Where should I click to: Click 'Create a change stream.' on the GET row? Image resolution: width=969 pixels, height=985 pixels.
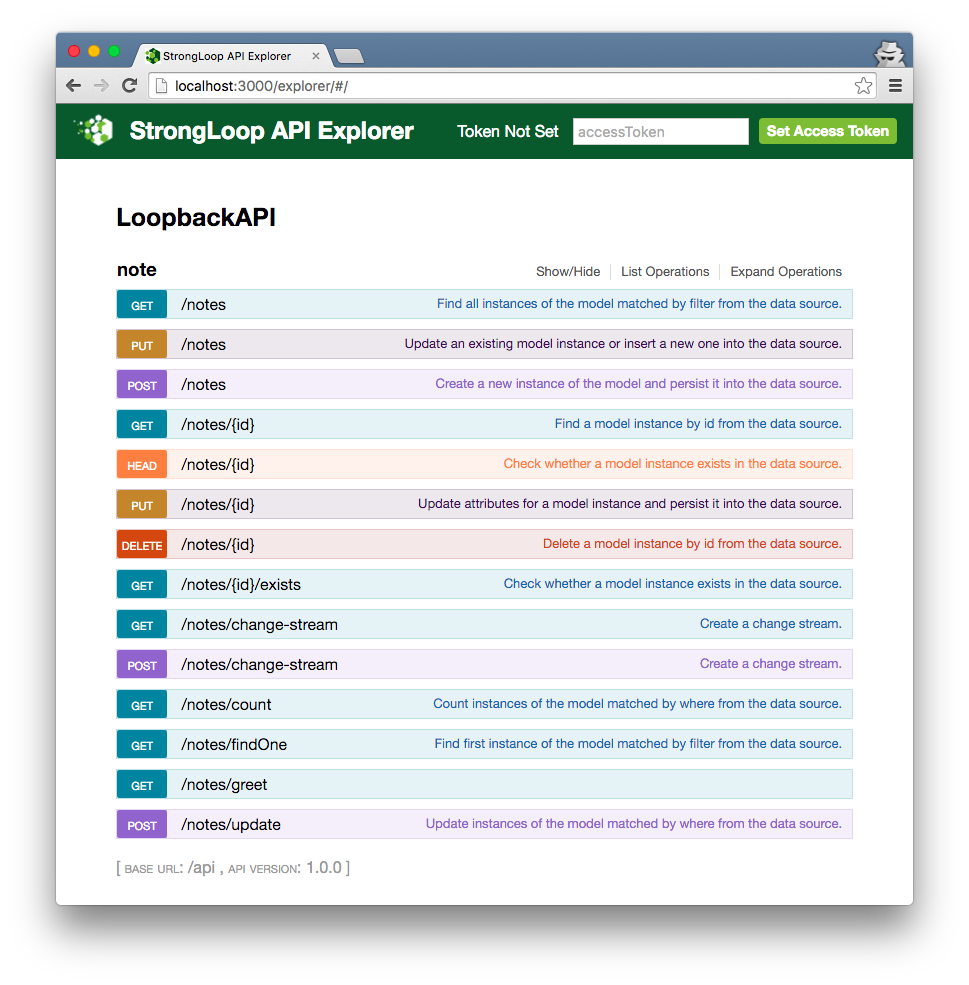tap(771, 623)
